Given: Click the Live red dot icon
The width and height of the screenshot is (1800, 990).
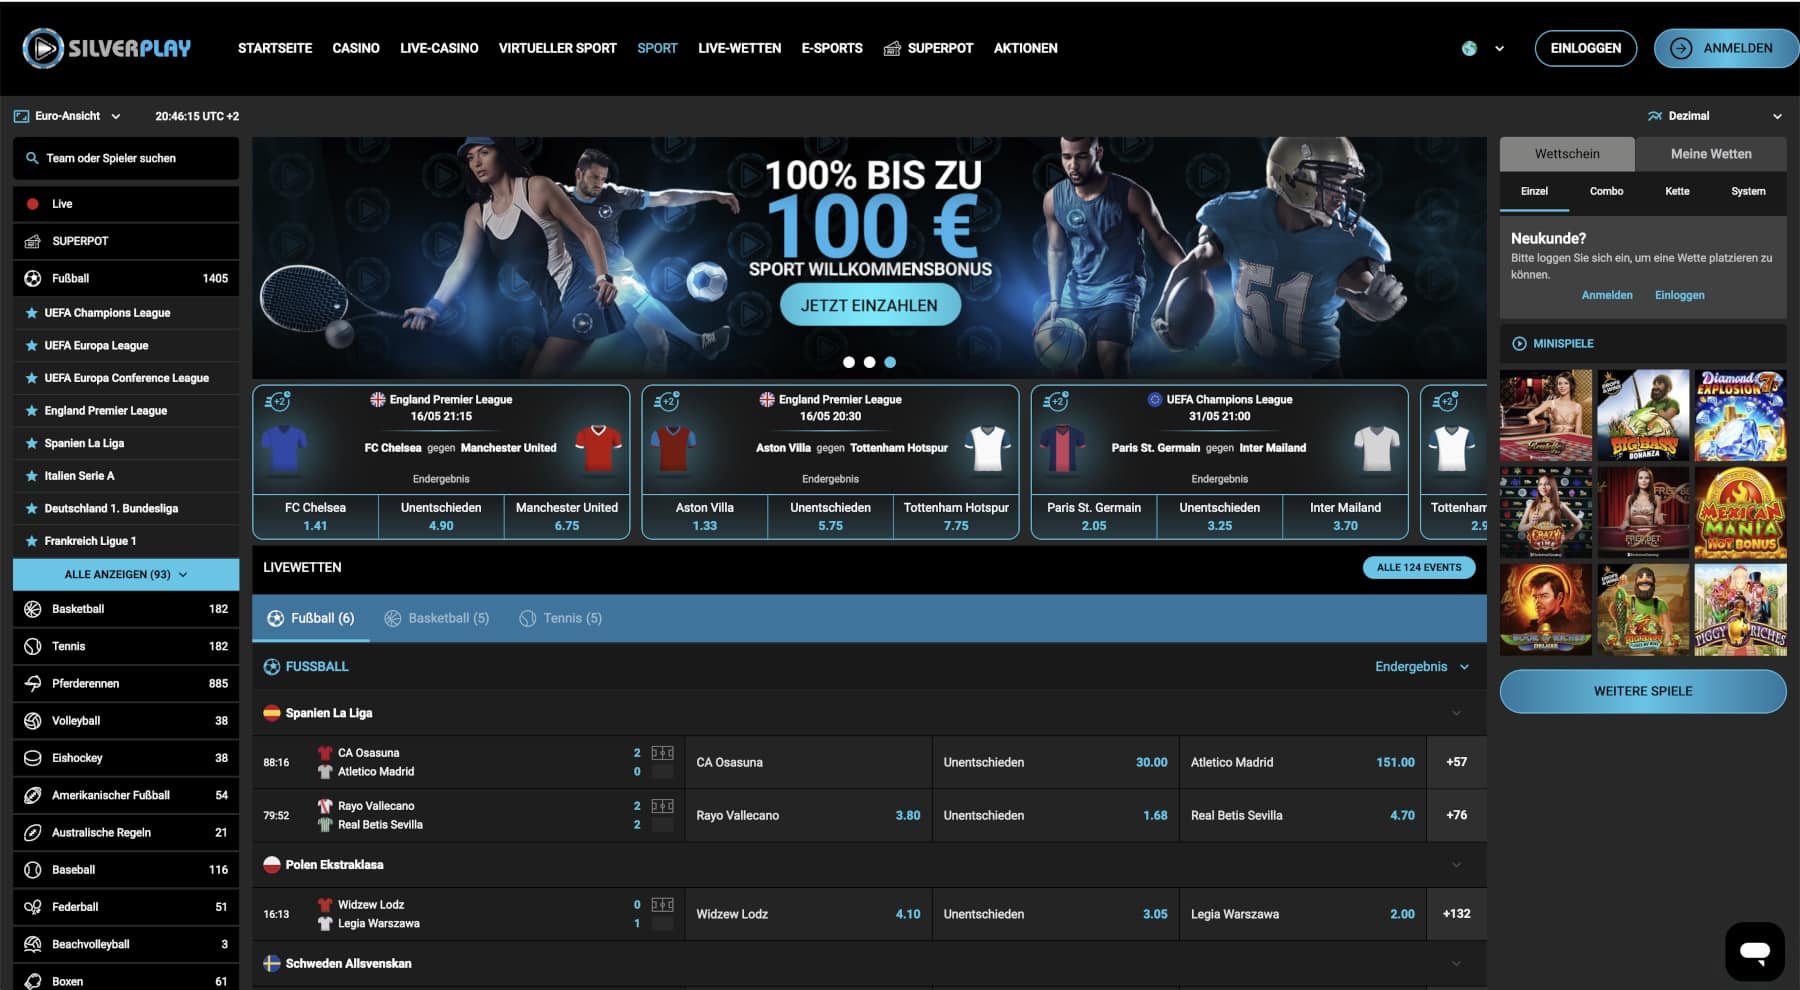Looking at the screenshot, I should click(x=33, y=204).
